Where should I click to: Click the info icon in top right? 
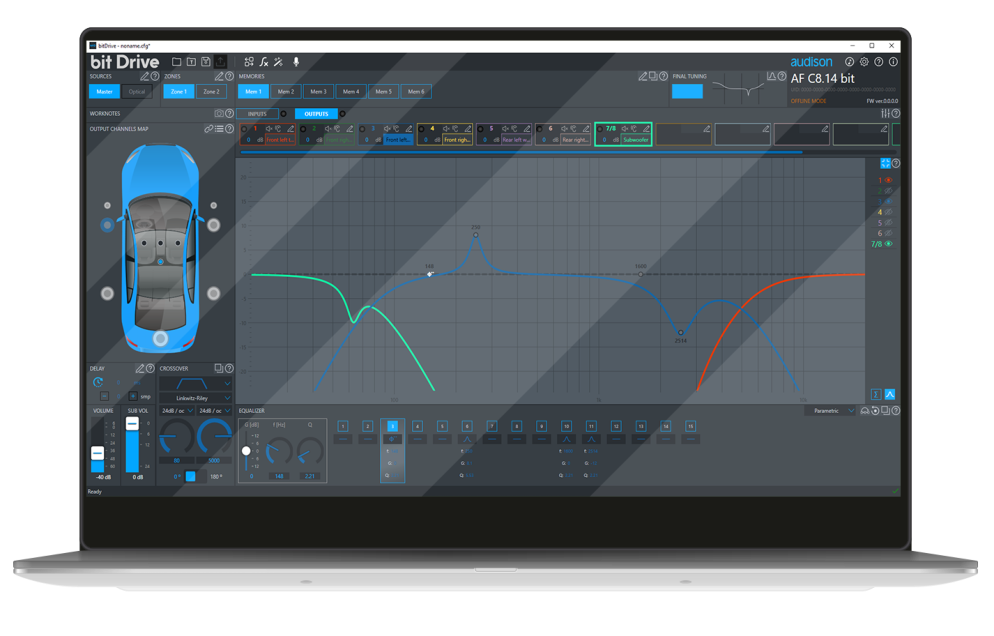tap(893, 62)
